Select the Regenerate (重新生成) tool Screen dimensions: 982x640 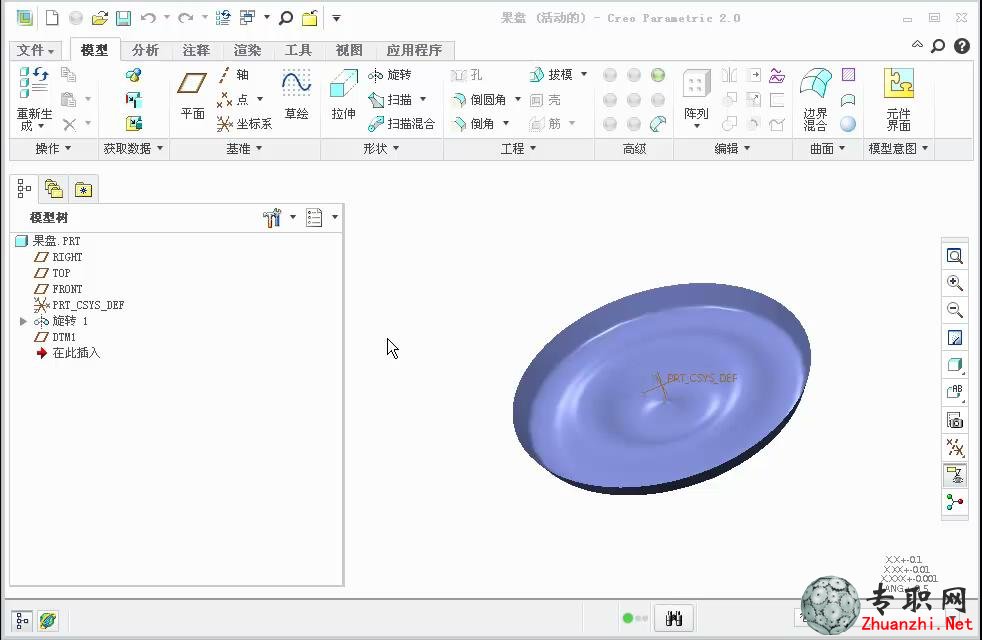click(34, 99)
